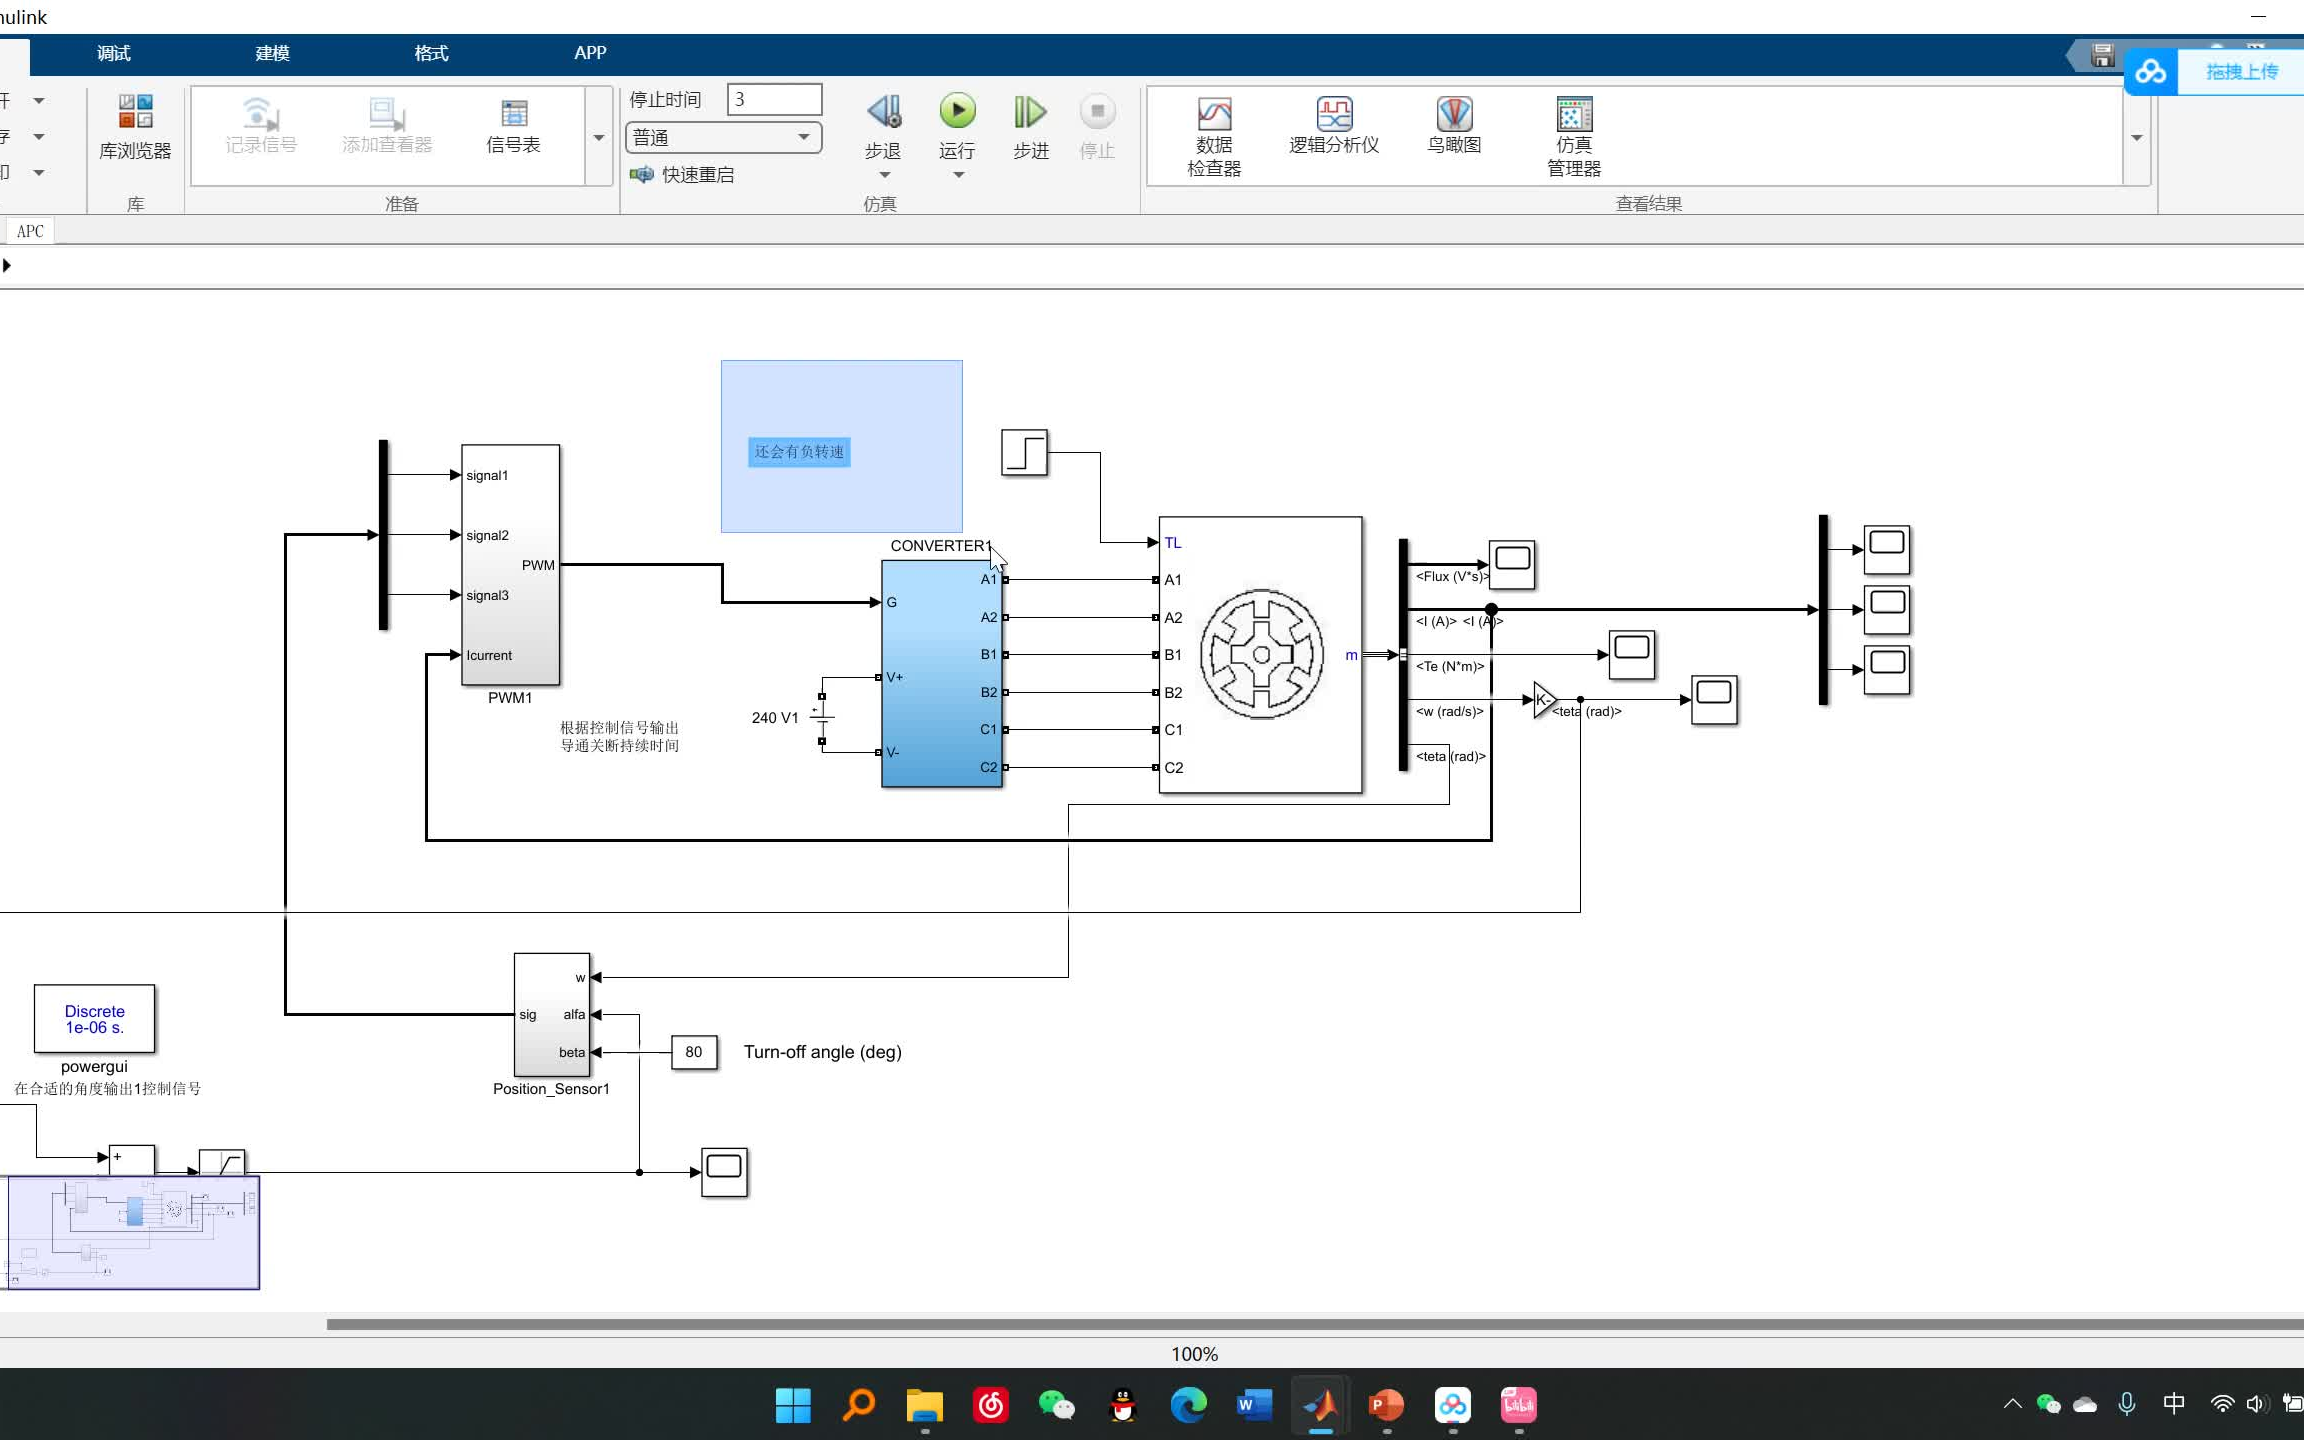2304x1440 pixels.
Task: Open PowerPoint from the taskbar
Action: coord(1387,1405)
